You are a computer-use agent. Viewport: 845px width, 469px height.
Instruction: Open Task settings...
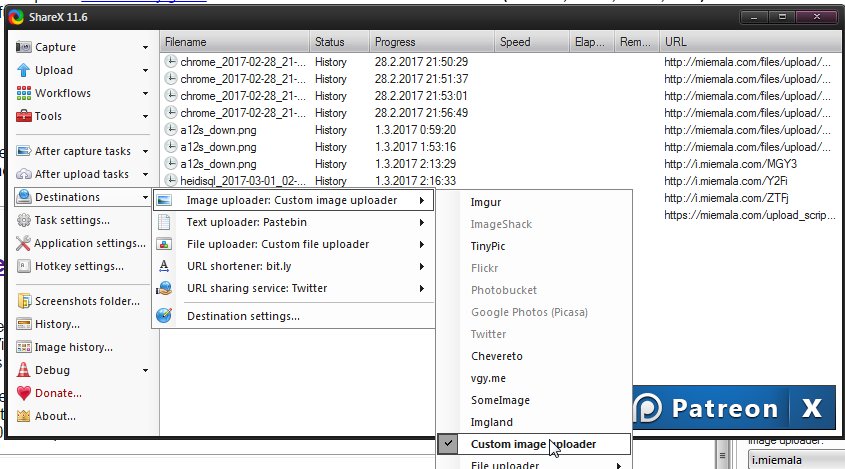(72, 220)
